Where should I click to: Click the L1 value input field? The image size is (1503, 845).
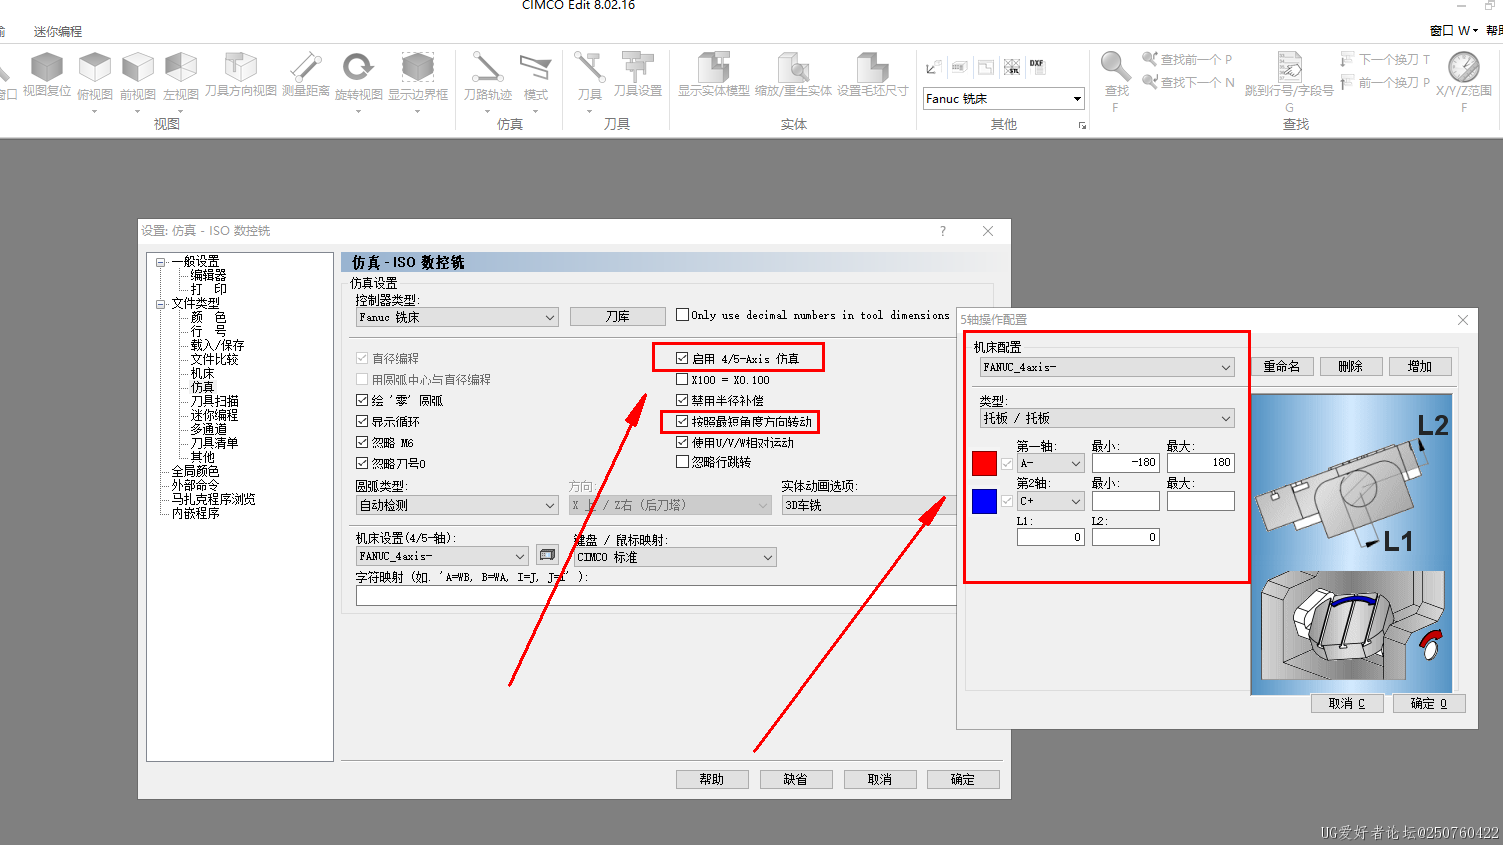pyautogui.click(x=1050, y=537)
